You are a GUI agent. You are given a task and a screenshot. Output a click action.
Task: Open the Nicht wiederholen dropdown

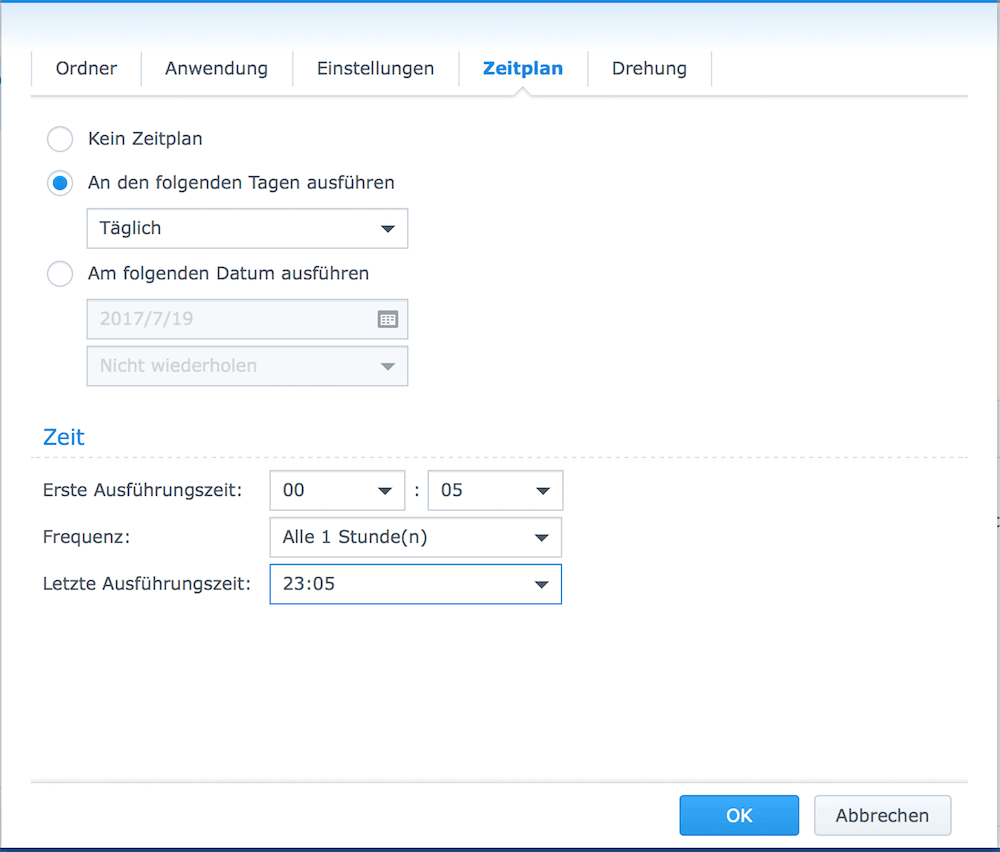pos(247,366)
